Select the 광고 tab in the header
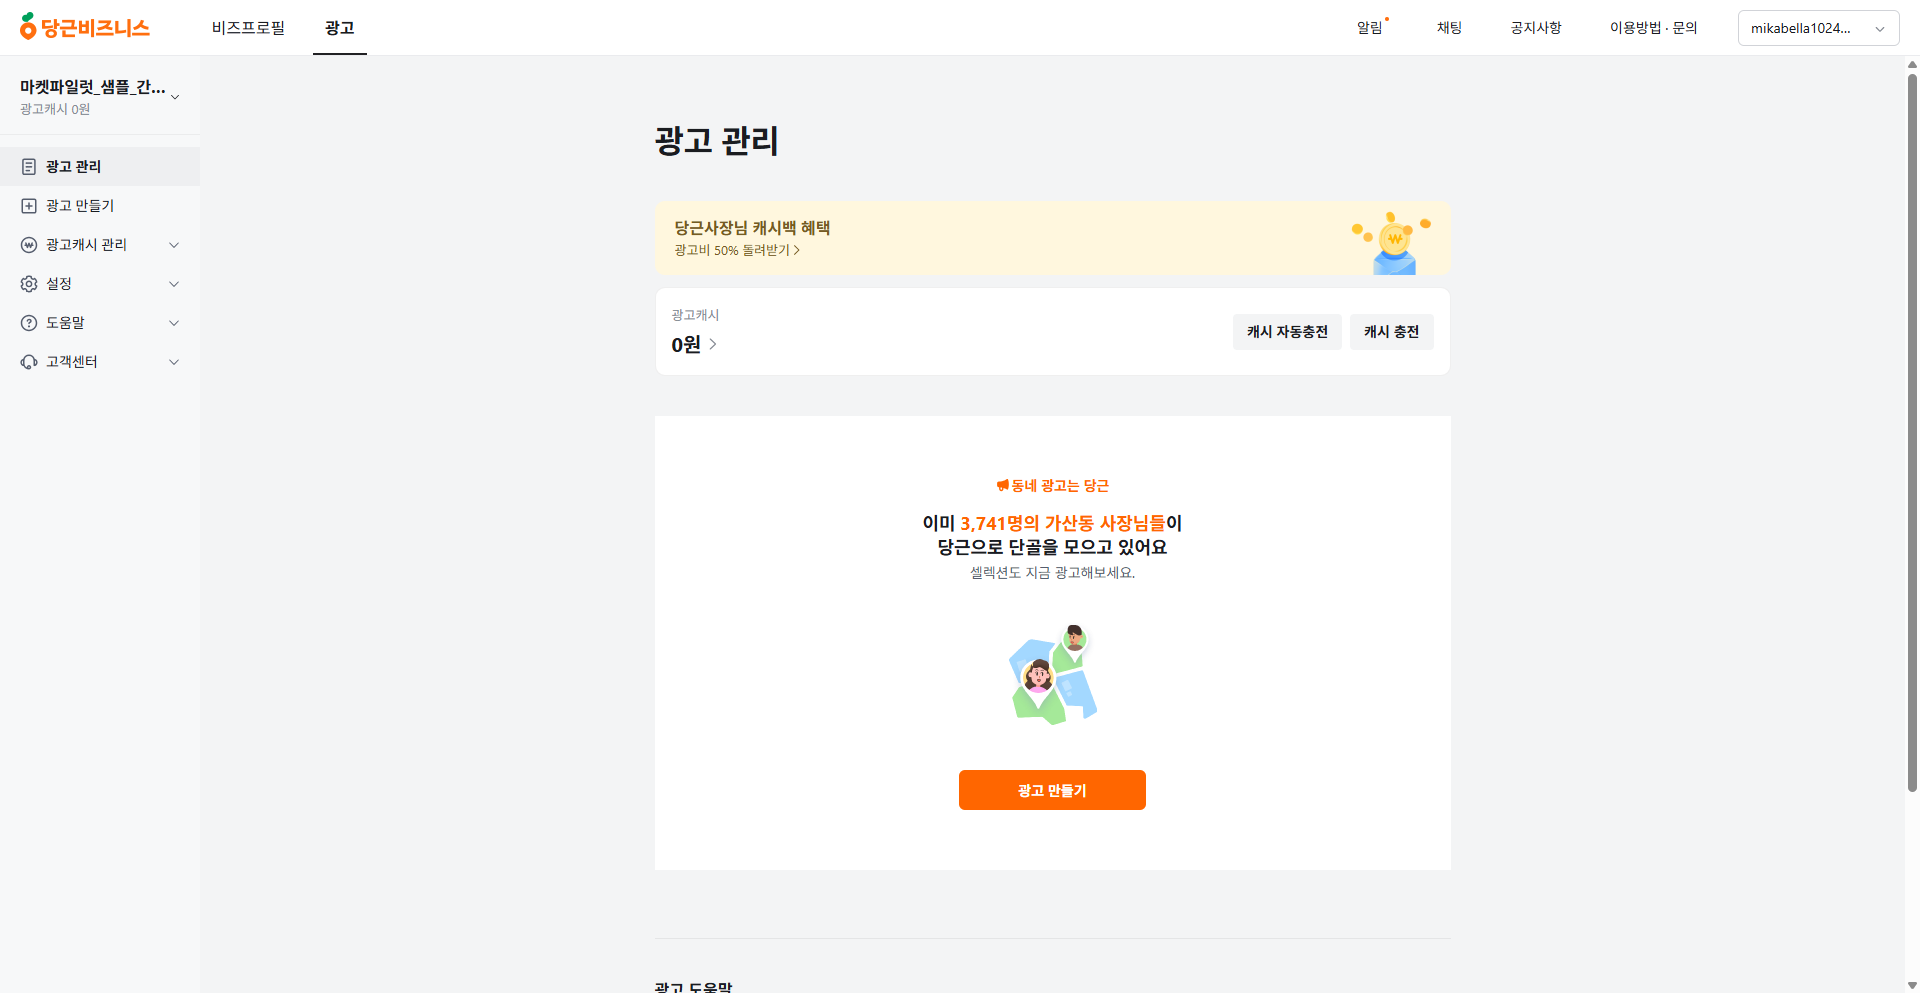1920x993 pixels. (x=339, y=28)
